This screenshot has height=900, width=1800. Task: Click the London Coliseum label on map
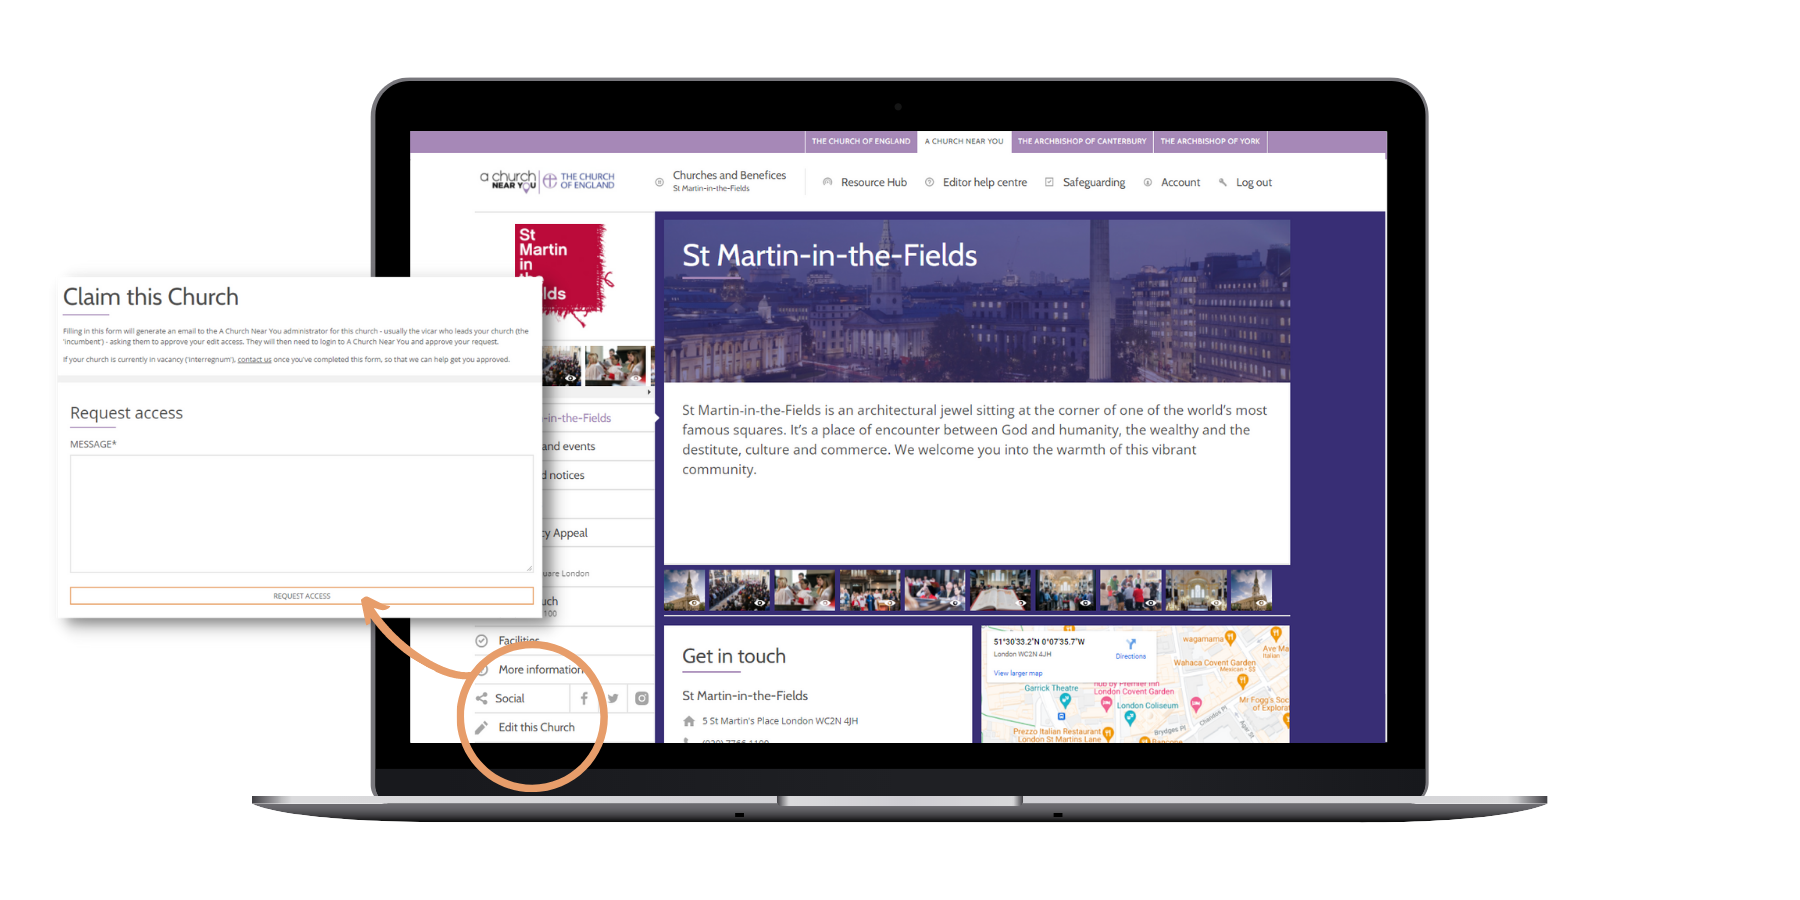[x=1148, y=705]
